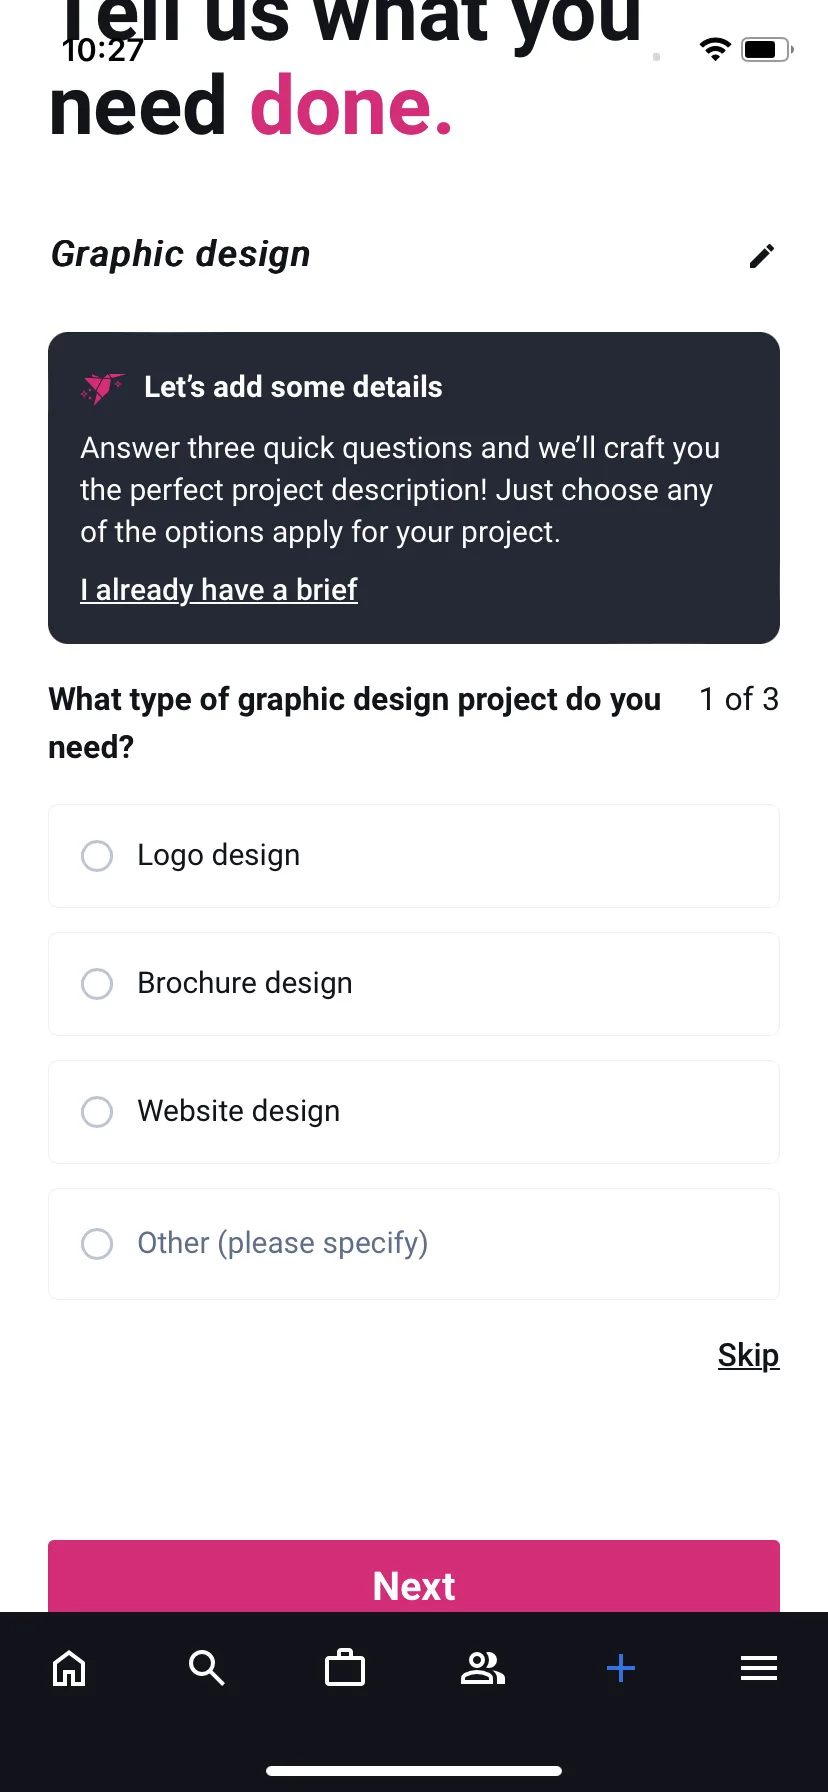Choose the Website design radio option
Image resolution: width=828 pixels, height=1792 pixels.
pos(414,1112)
